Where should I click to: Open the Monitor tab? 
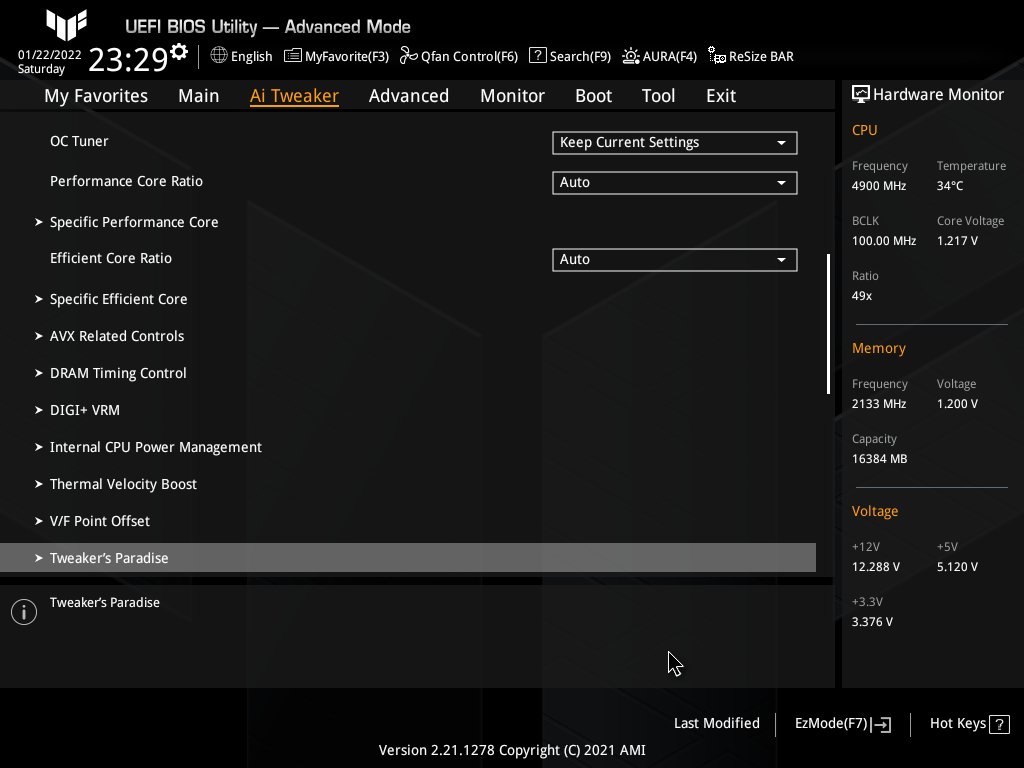tap(512, 95)
